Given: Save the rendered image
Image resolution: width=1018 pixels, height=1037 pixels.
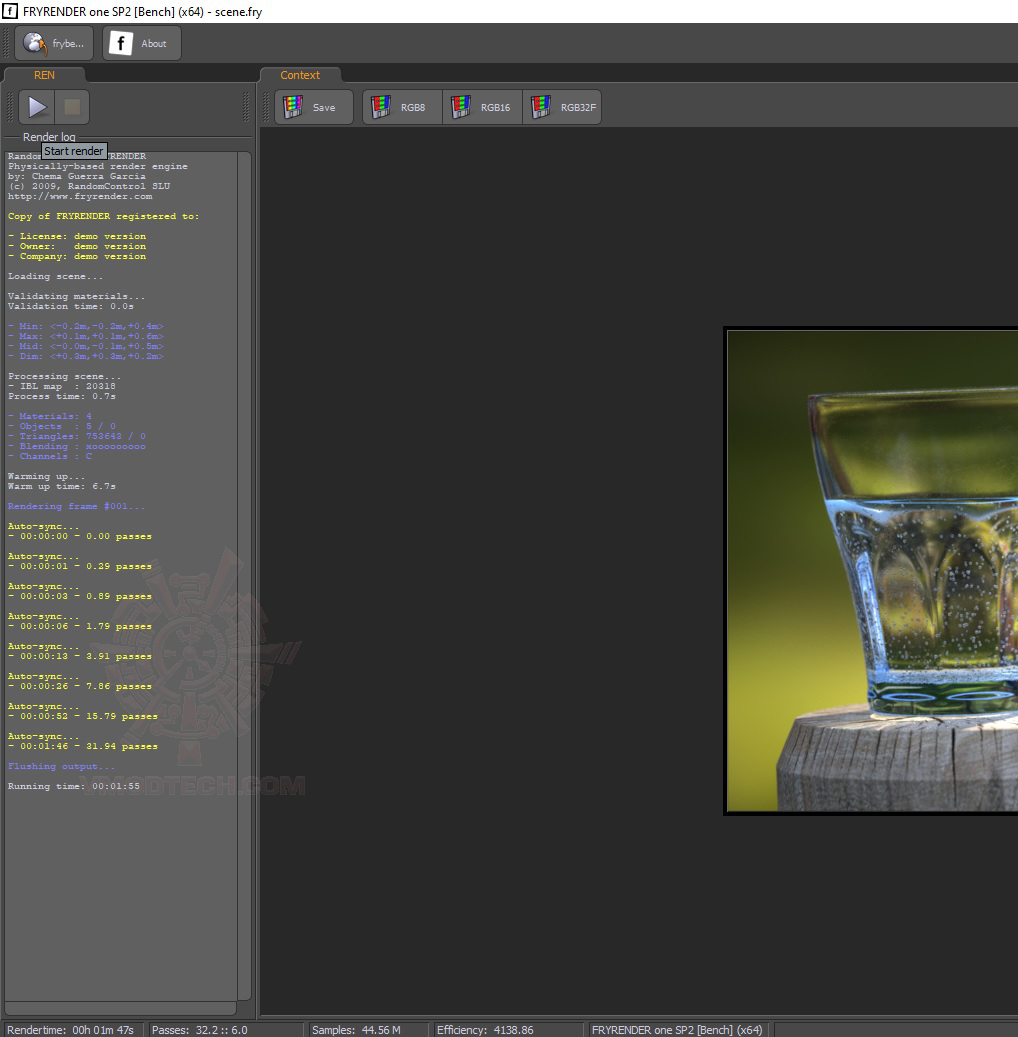Looking at the screenshot, I should 314,107.
